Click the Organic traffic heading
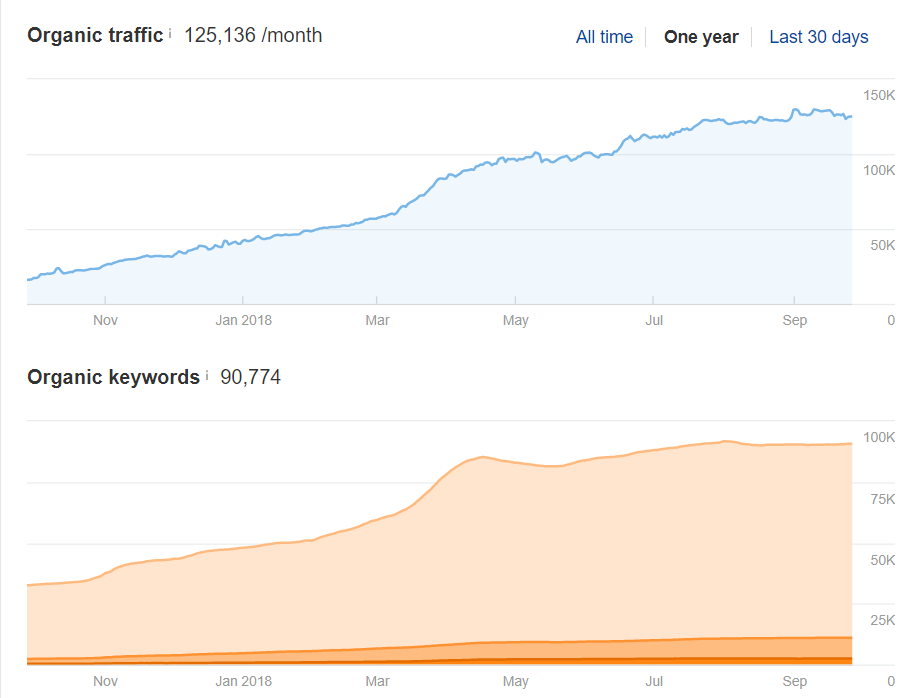 coord(95,35)
